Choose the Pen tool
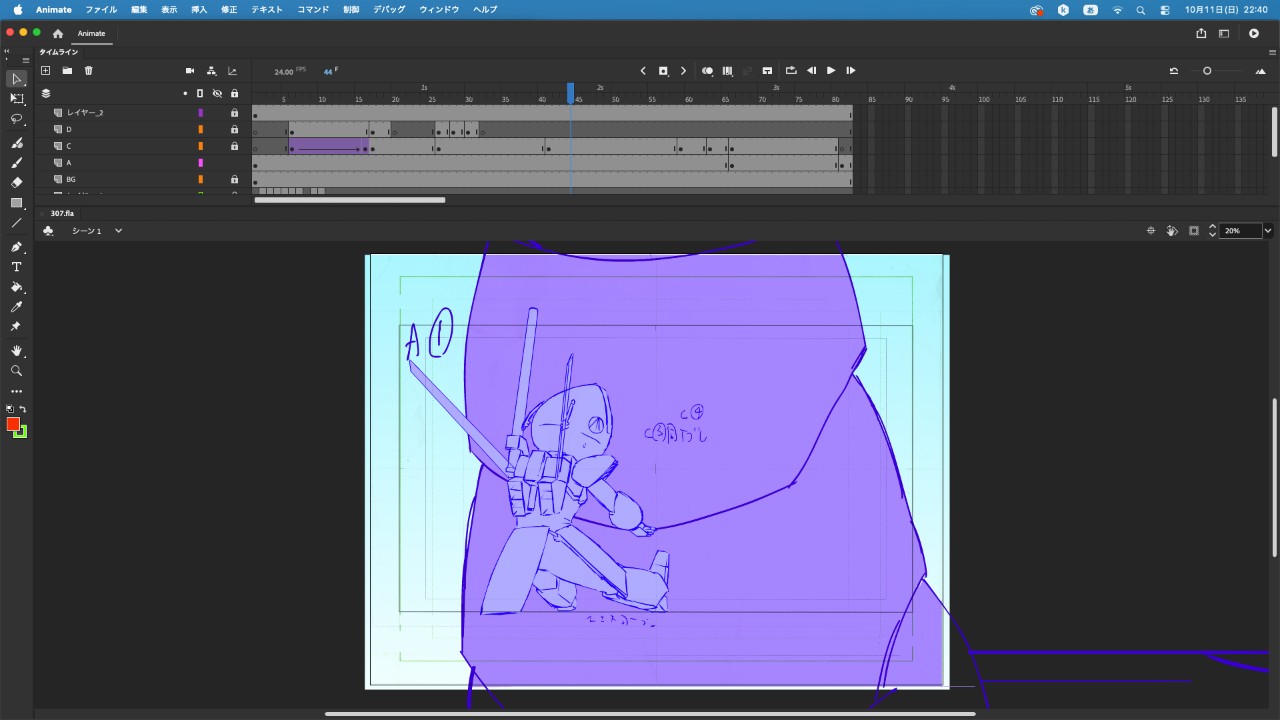1280x720 pixels. [17, 247]
